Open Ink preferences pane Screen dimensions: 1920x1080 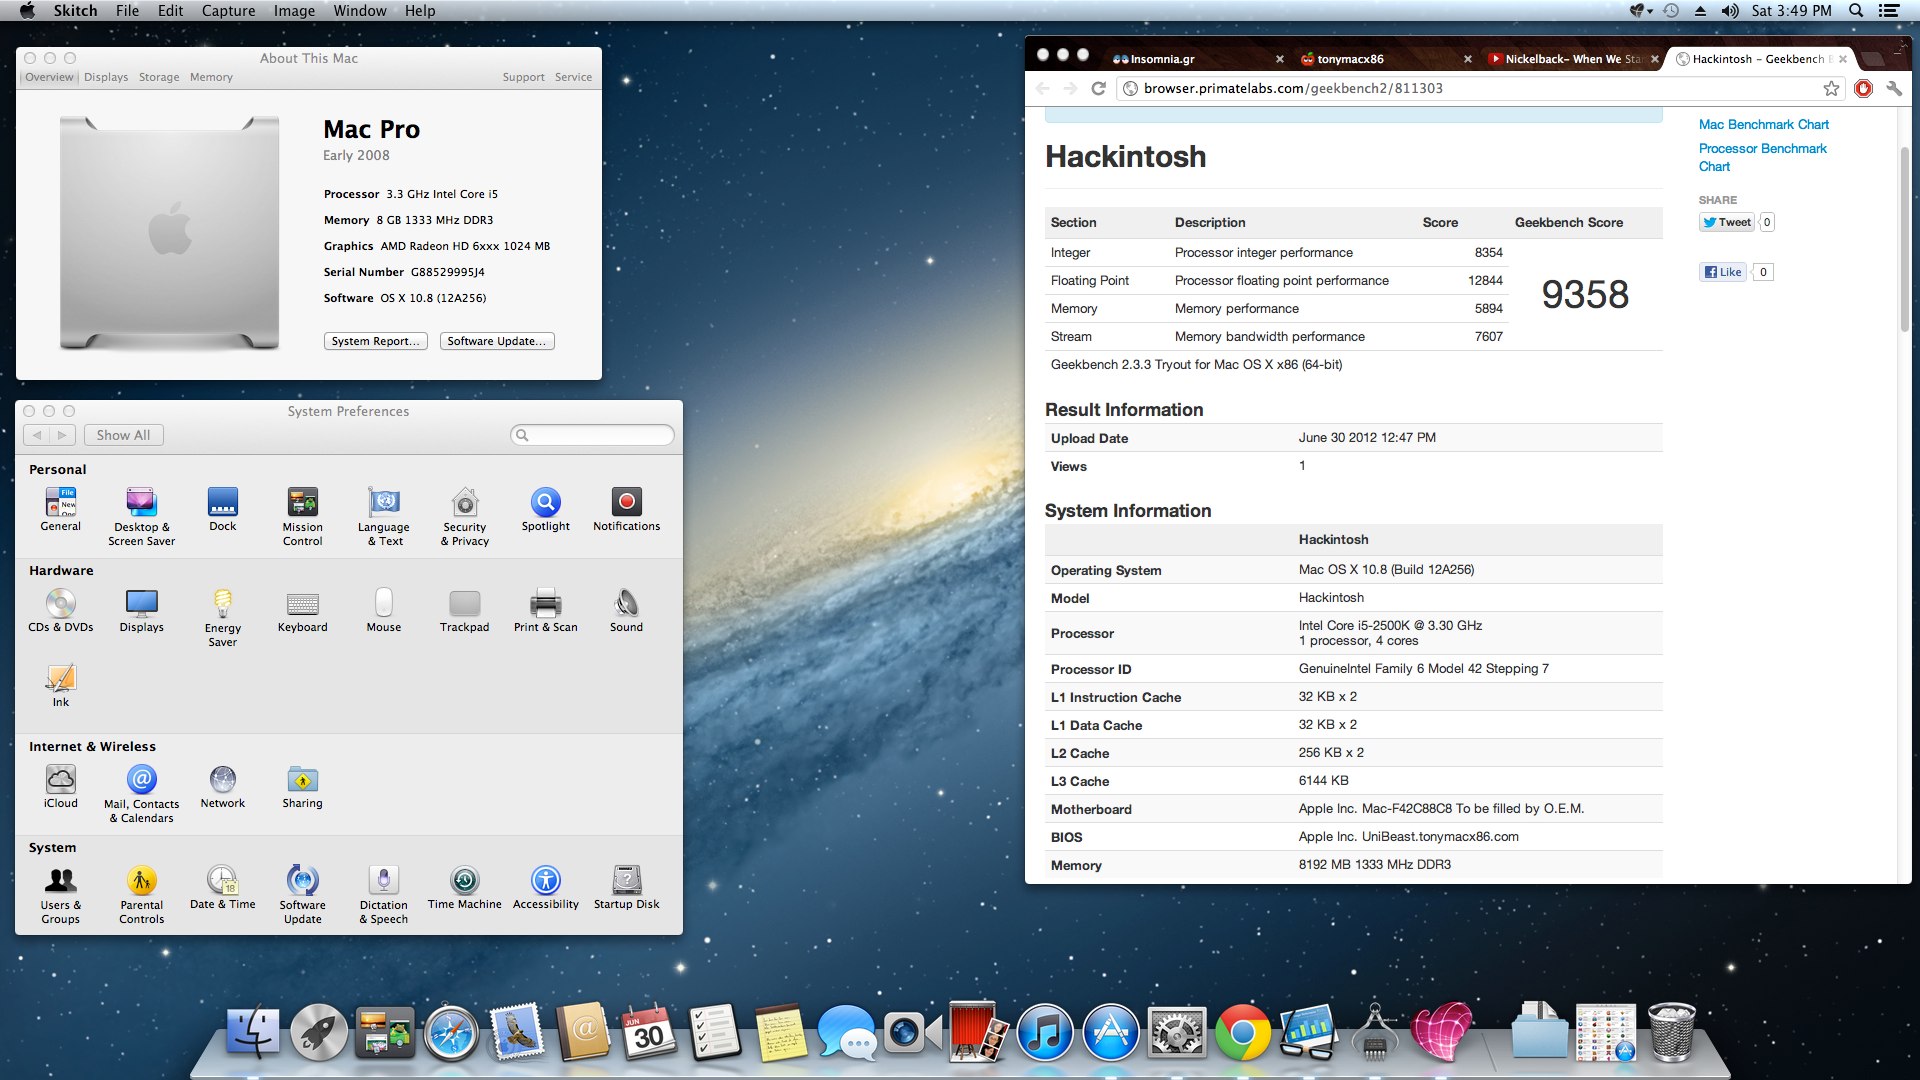61,685
